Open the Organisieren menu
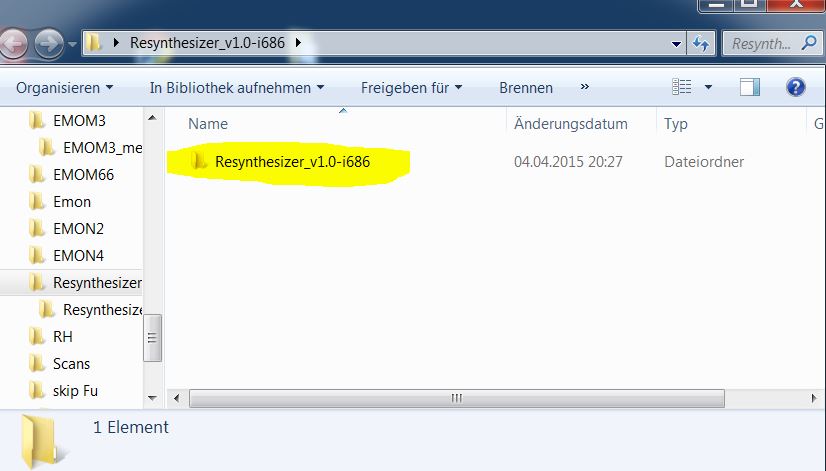Viewport: 826px width, 471px height. [x=64, y=87]
